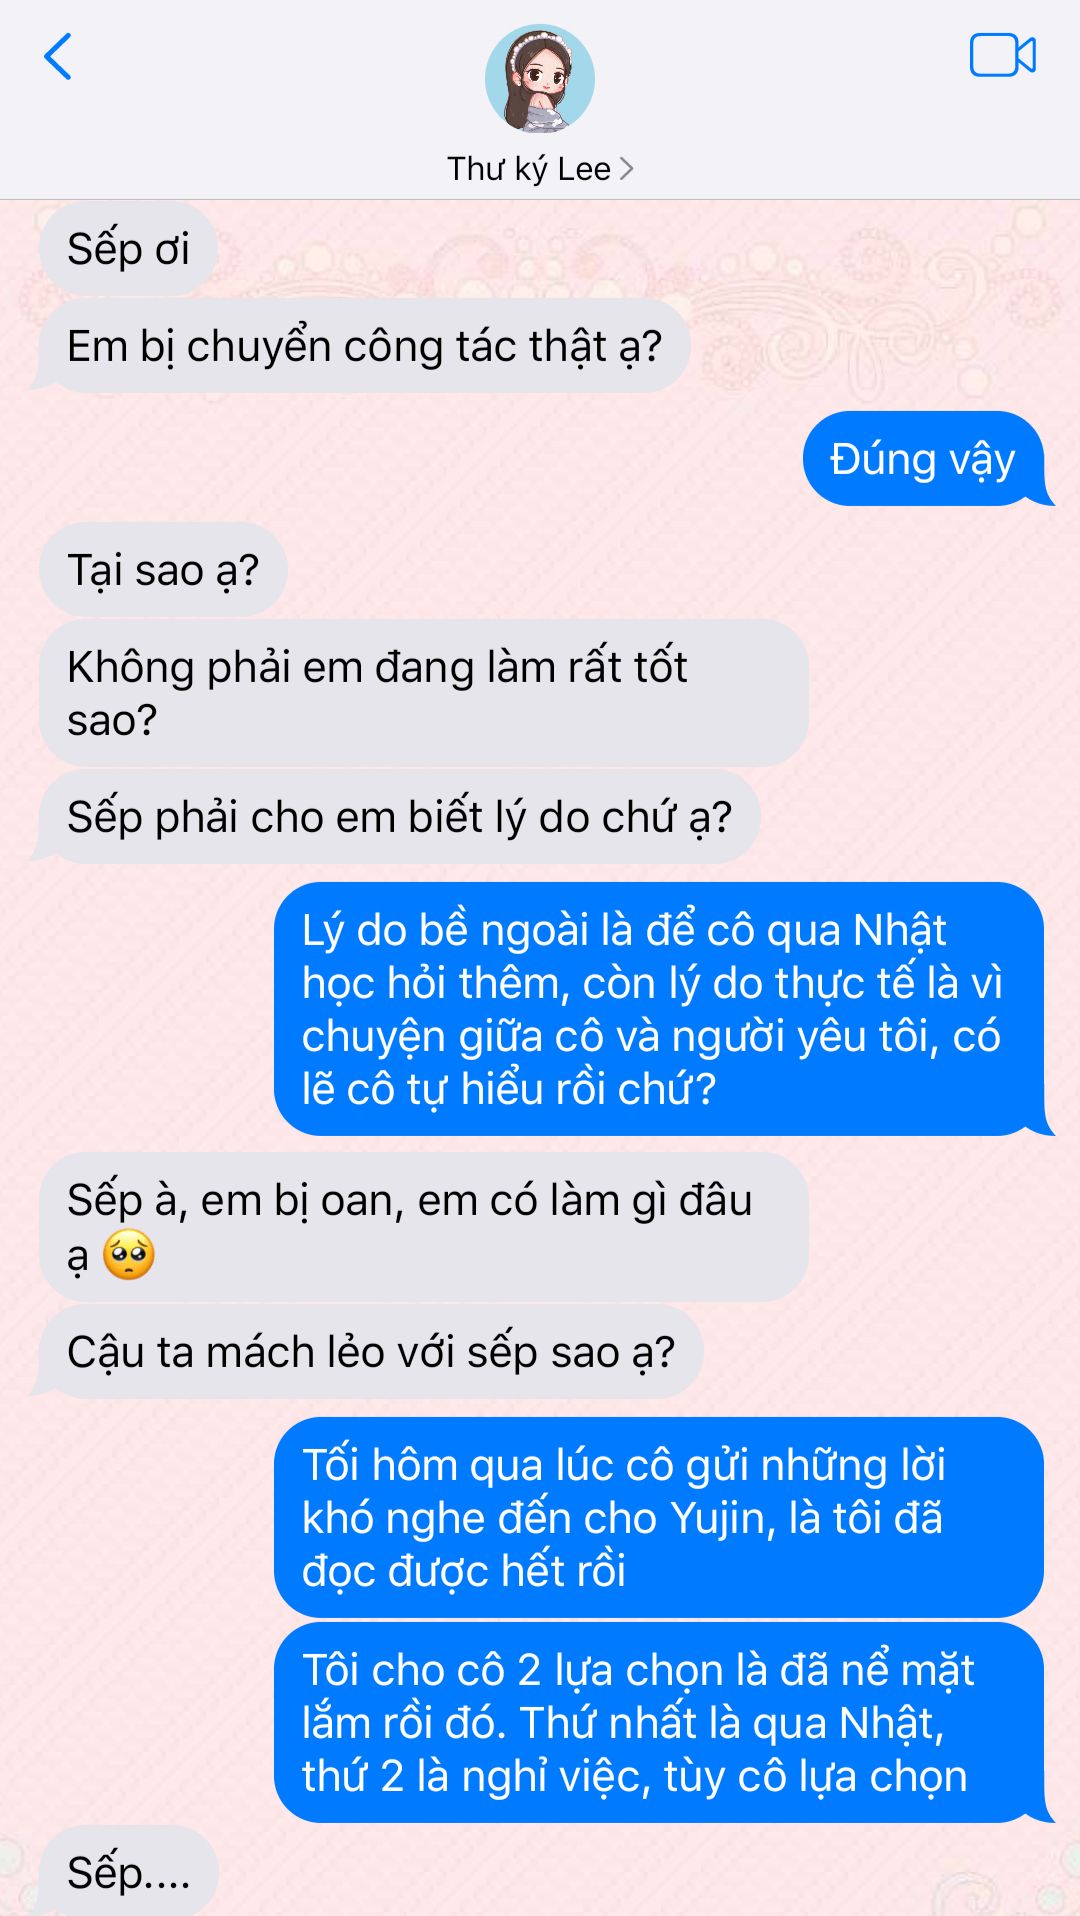Select "Em bị chuyển công tác thật ạ?" message
The image size is (1080, 1916).
click(x=364, y=346)
